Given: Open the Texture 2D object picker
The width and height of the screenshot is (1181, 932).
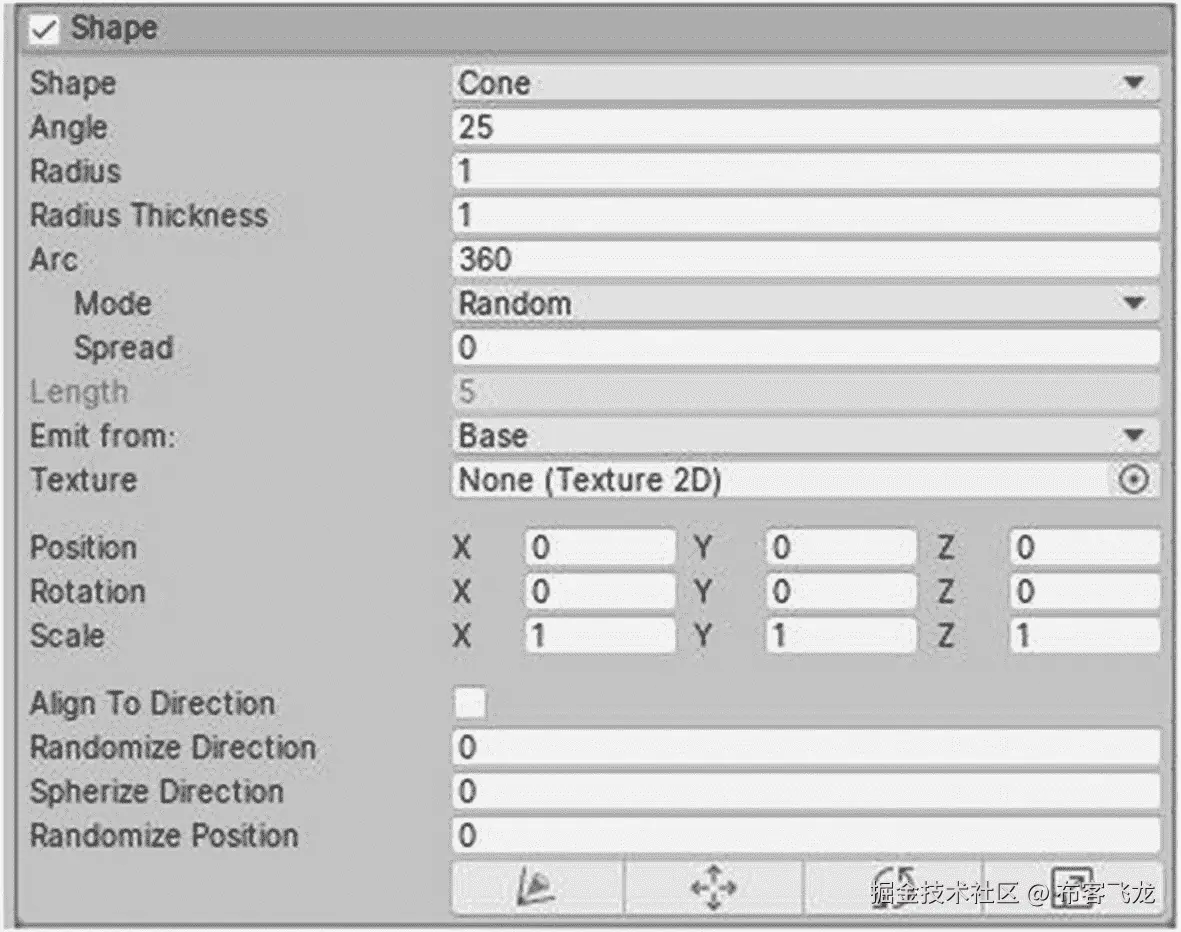Looking at the screenshot, I should 1133,481.
